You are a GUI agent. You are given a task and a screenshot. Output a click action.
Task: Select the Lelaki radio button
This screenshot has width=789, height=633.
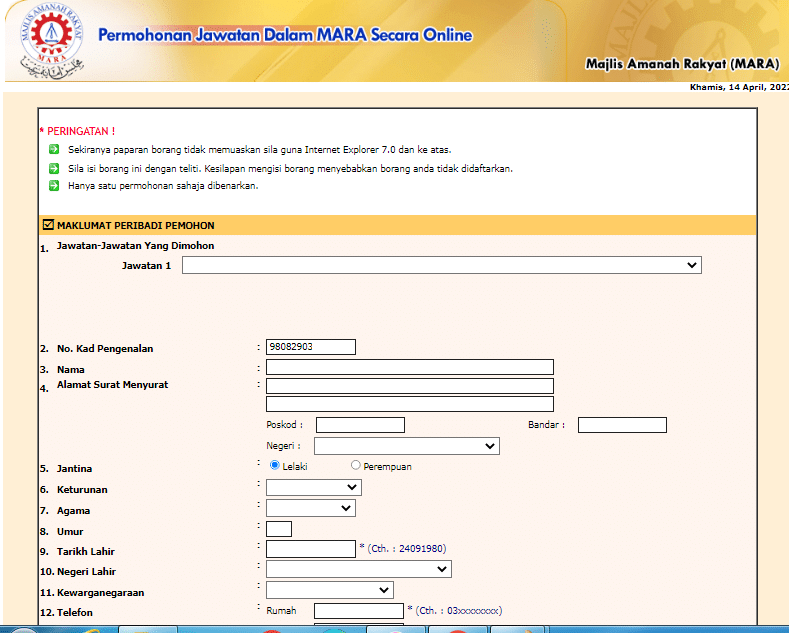[275, 465]
